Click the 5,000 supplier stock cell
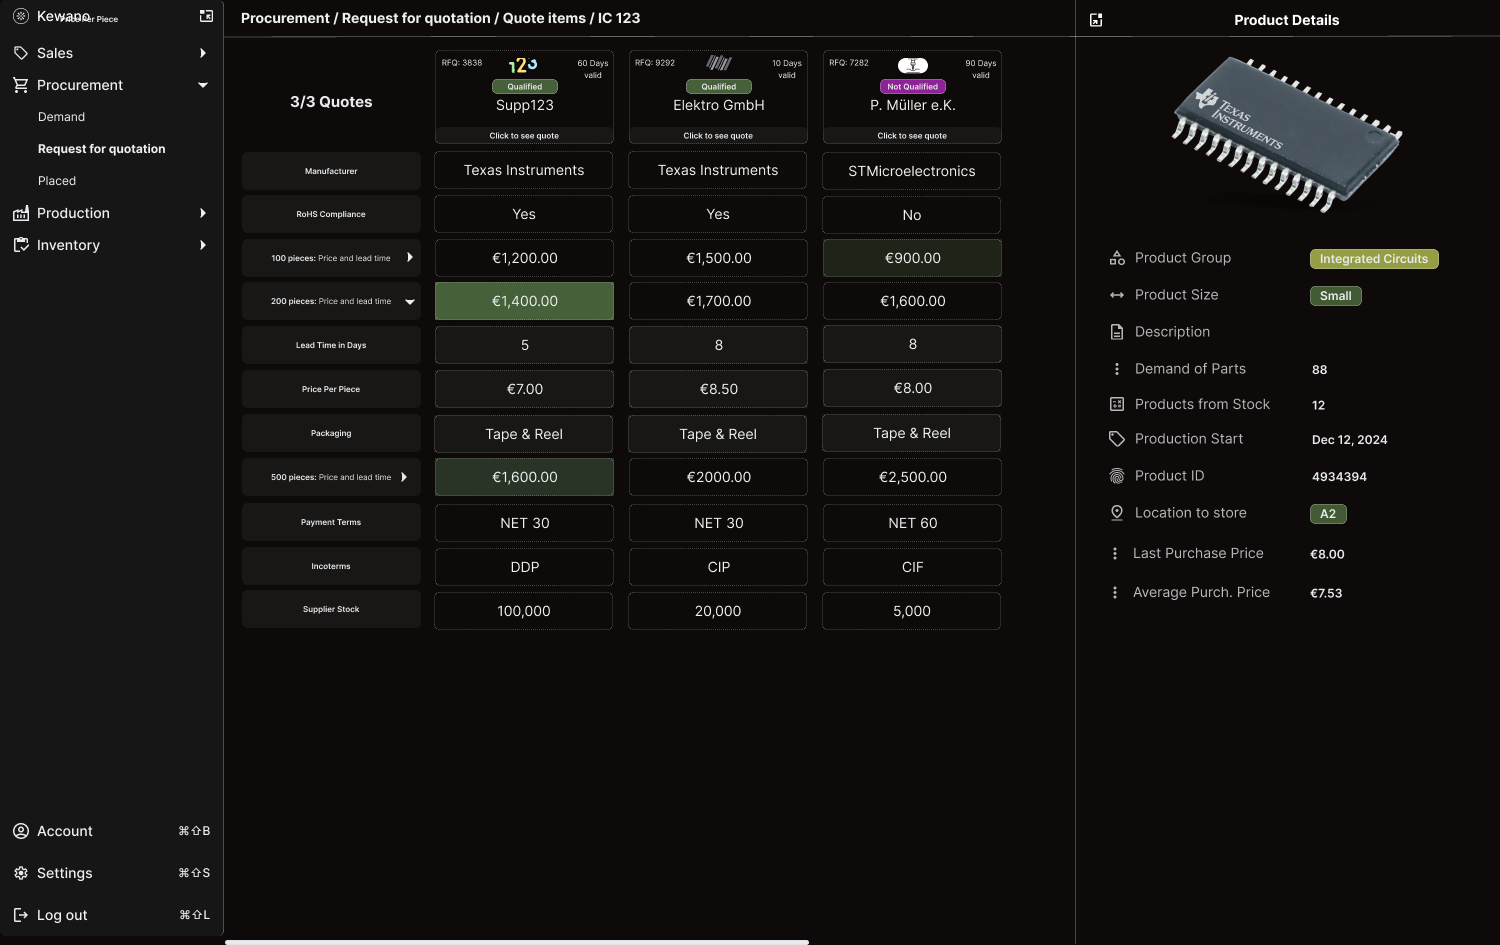Image resolution: width=1500 pixels, height=945 pixels. pyautogui.click(x=912, y=611)
